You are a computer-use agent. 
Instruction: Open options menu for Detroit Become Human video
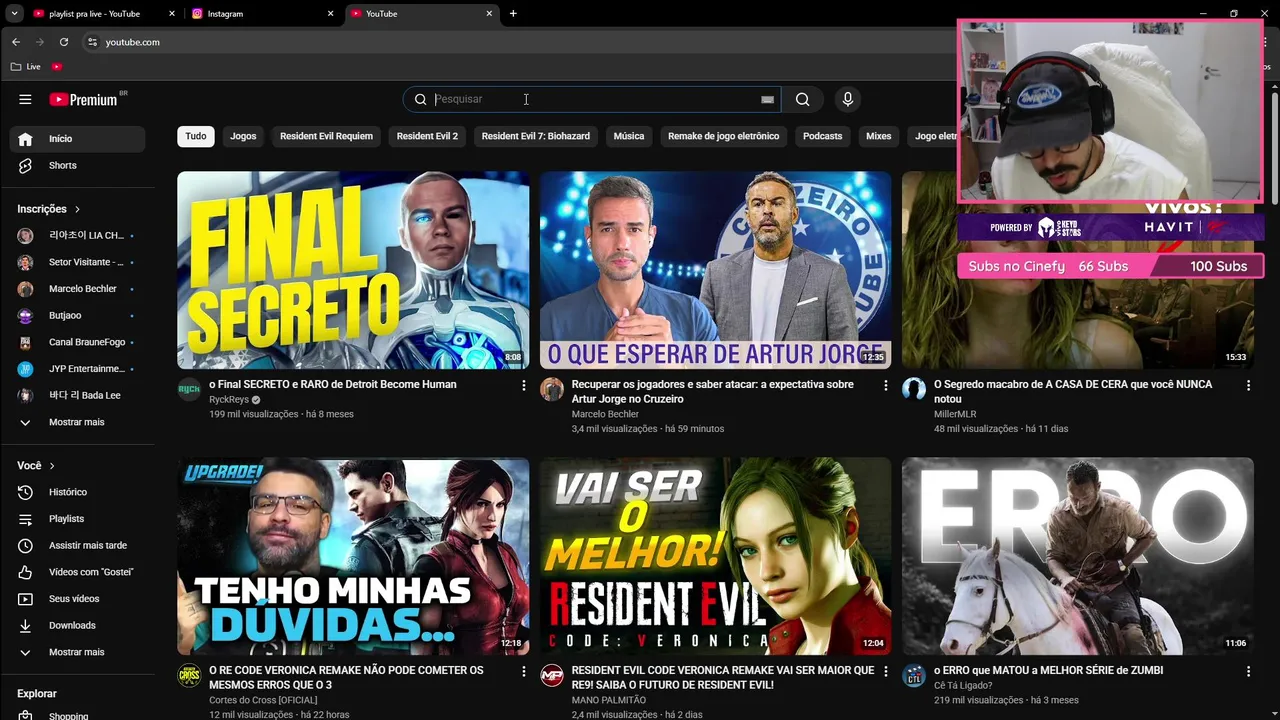pyautogui.click(x=523, y=385)
